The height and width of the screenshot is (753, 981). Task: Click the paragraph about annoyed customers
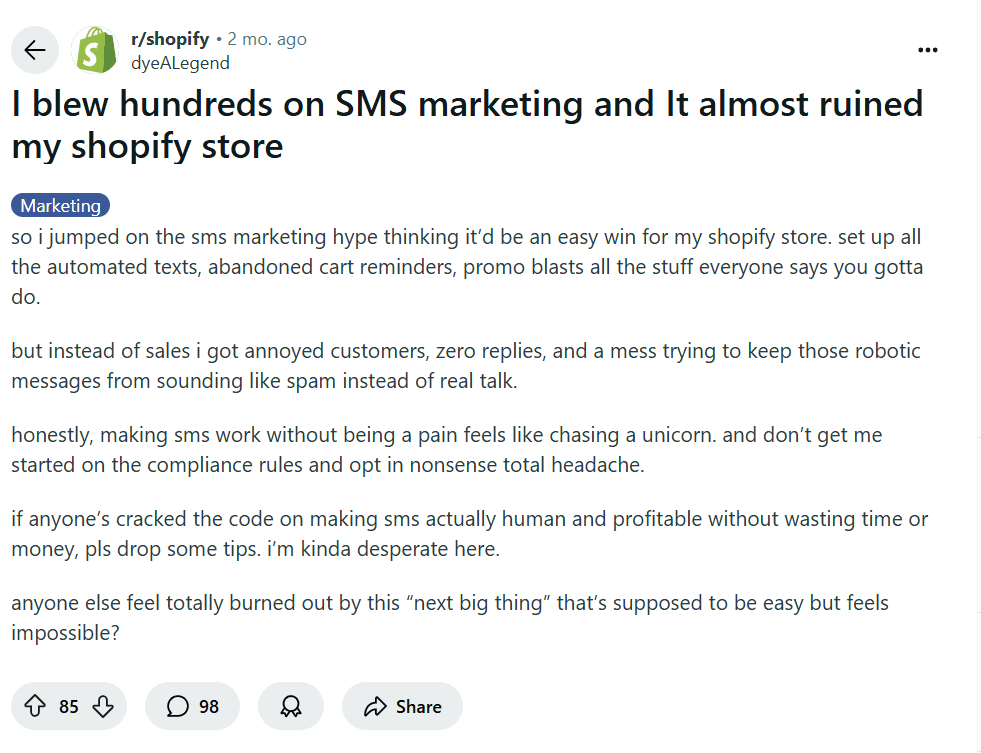467,366
